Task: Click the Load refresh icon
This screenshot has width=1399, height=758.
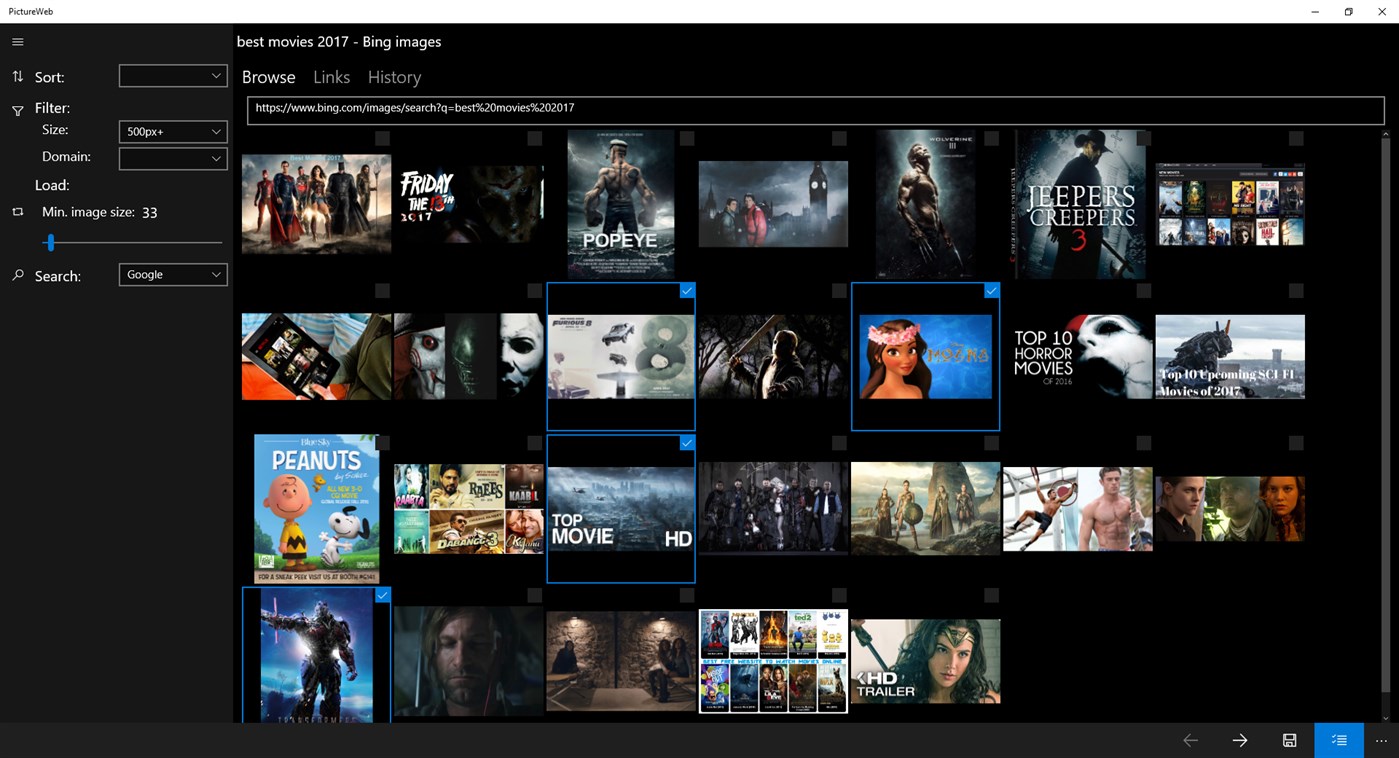Action: 17,212
